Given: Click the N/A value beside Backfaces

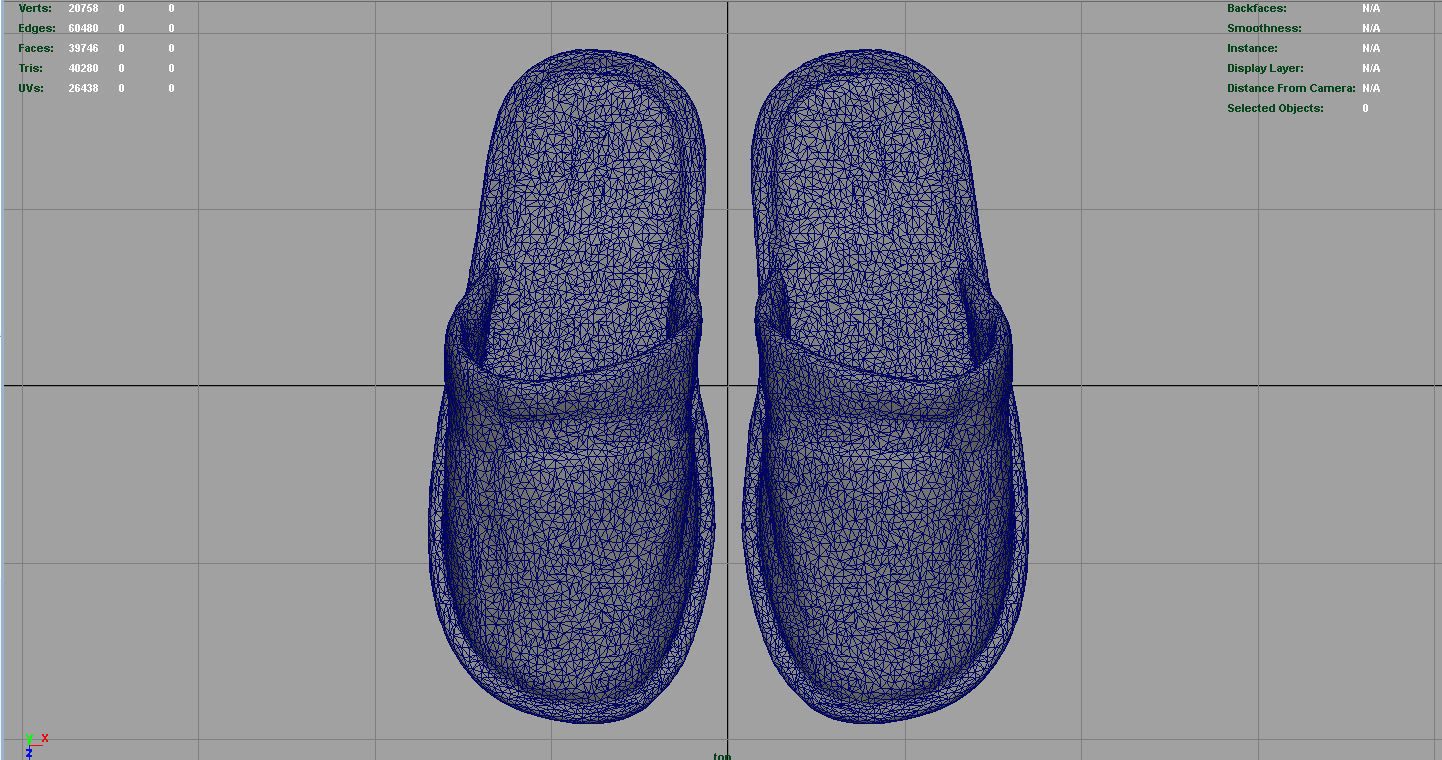Looking at the screenshot, I should coord(1371,8).
